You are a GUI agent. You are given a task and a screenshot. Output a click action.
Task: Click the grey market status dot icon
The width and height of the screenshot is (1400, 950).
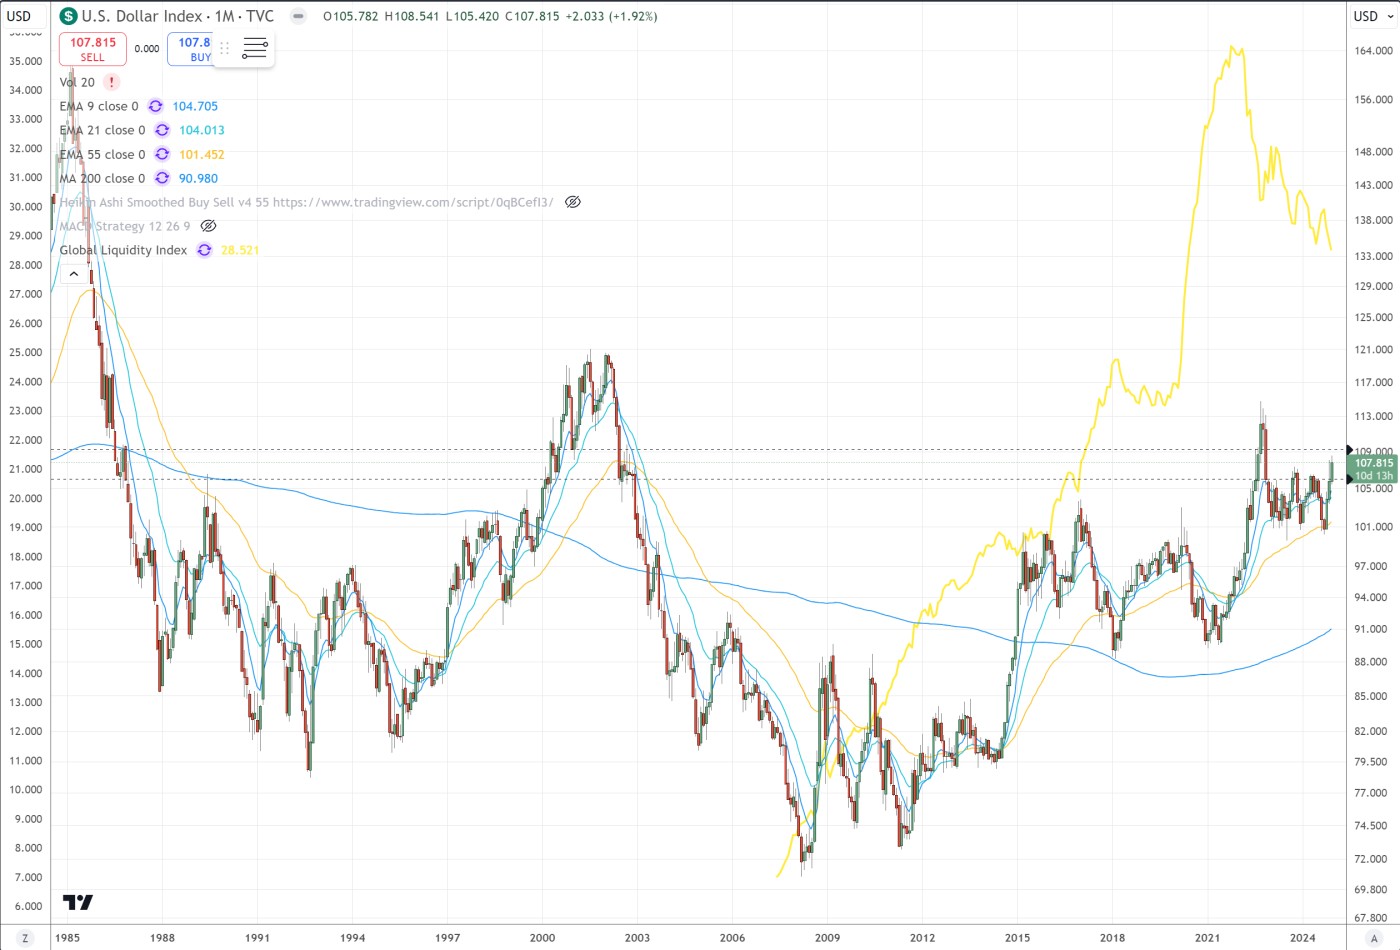[x=298, y=16]
